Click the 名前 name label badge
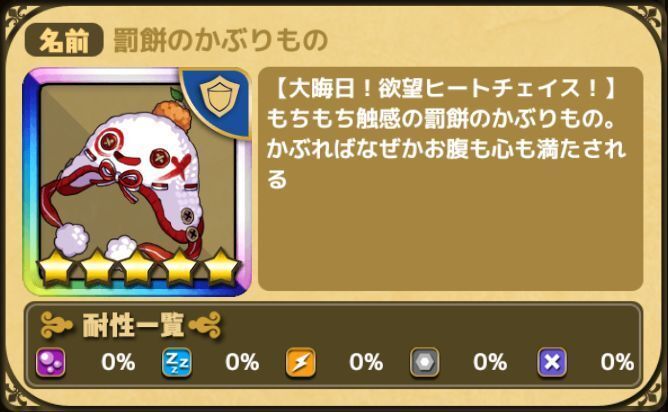The height and width of the screenshot is (412, 668). [x=64, y=40]
